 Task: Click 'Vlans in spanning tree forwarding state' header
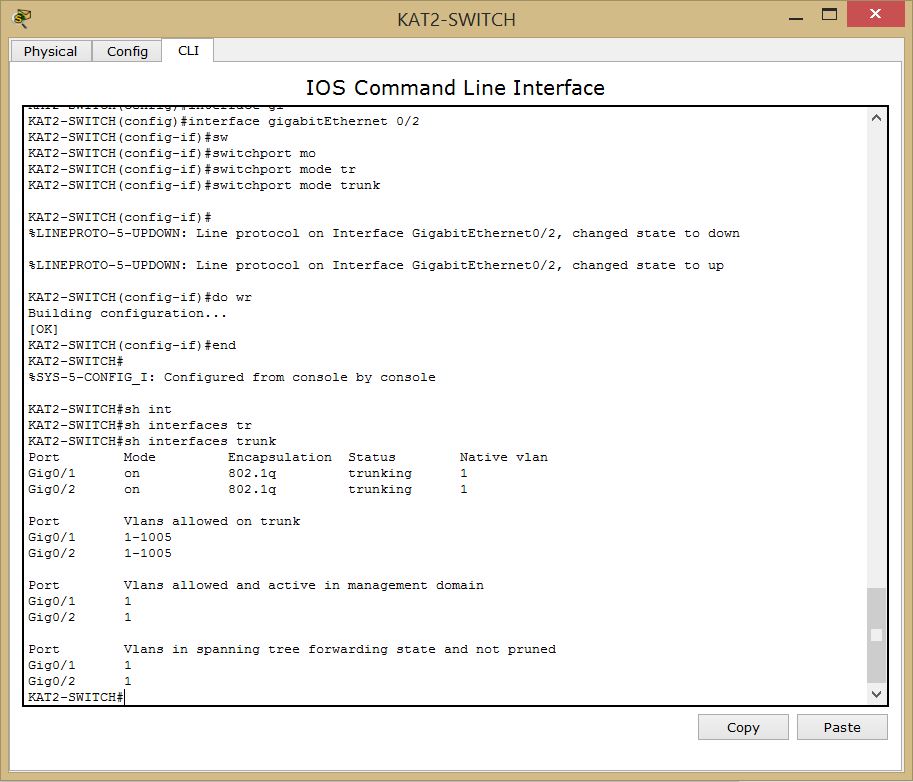click(339, 649)
